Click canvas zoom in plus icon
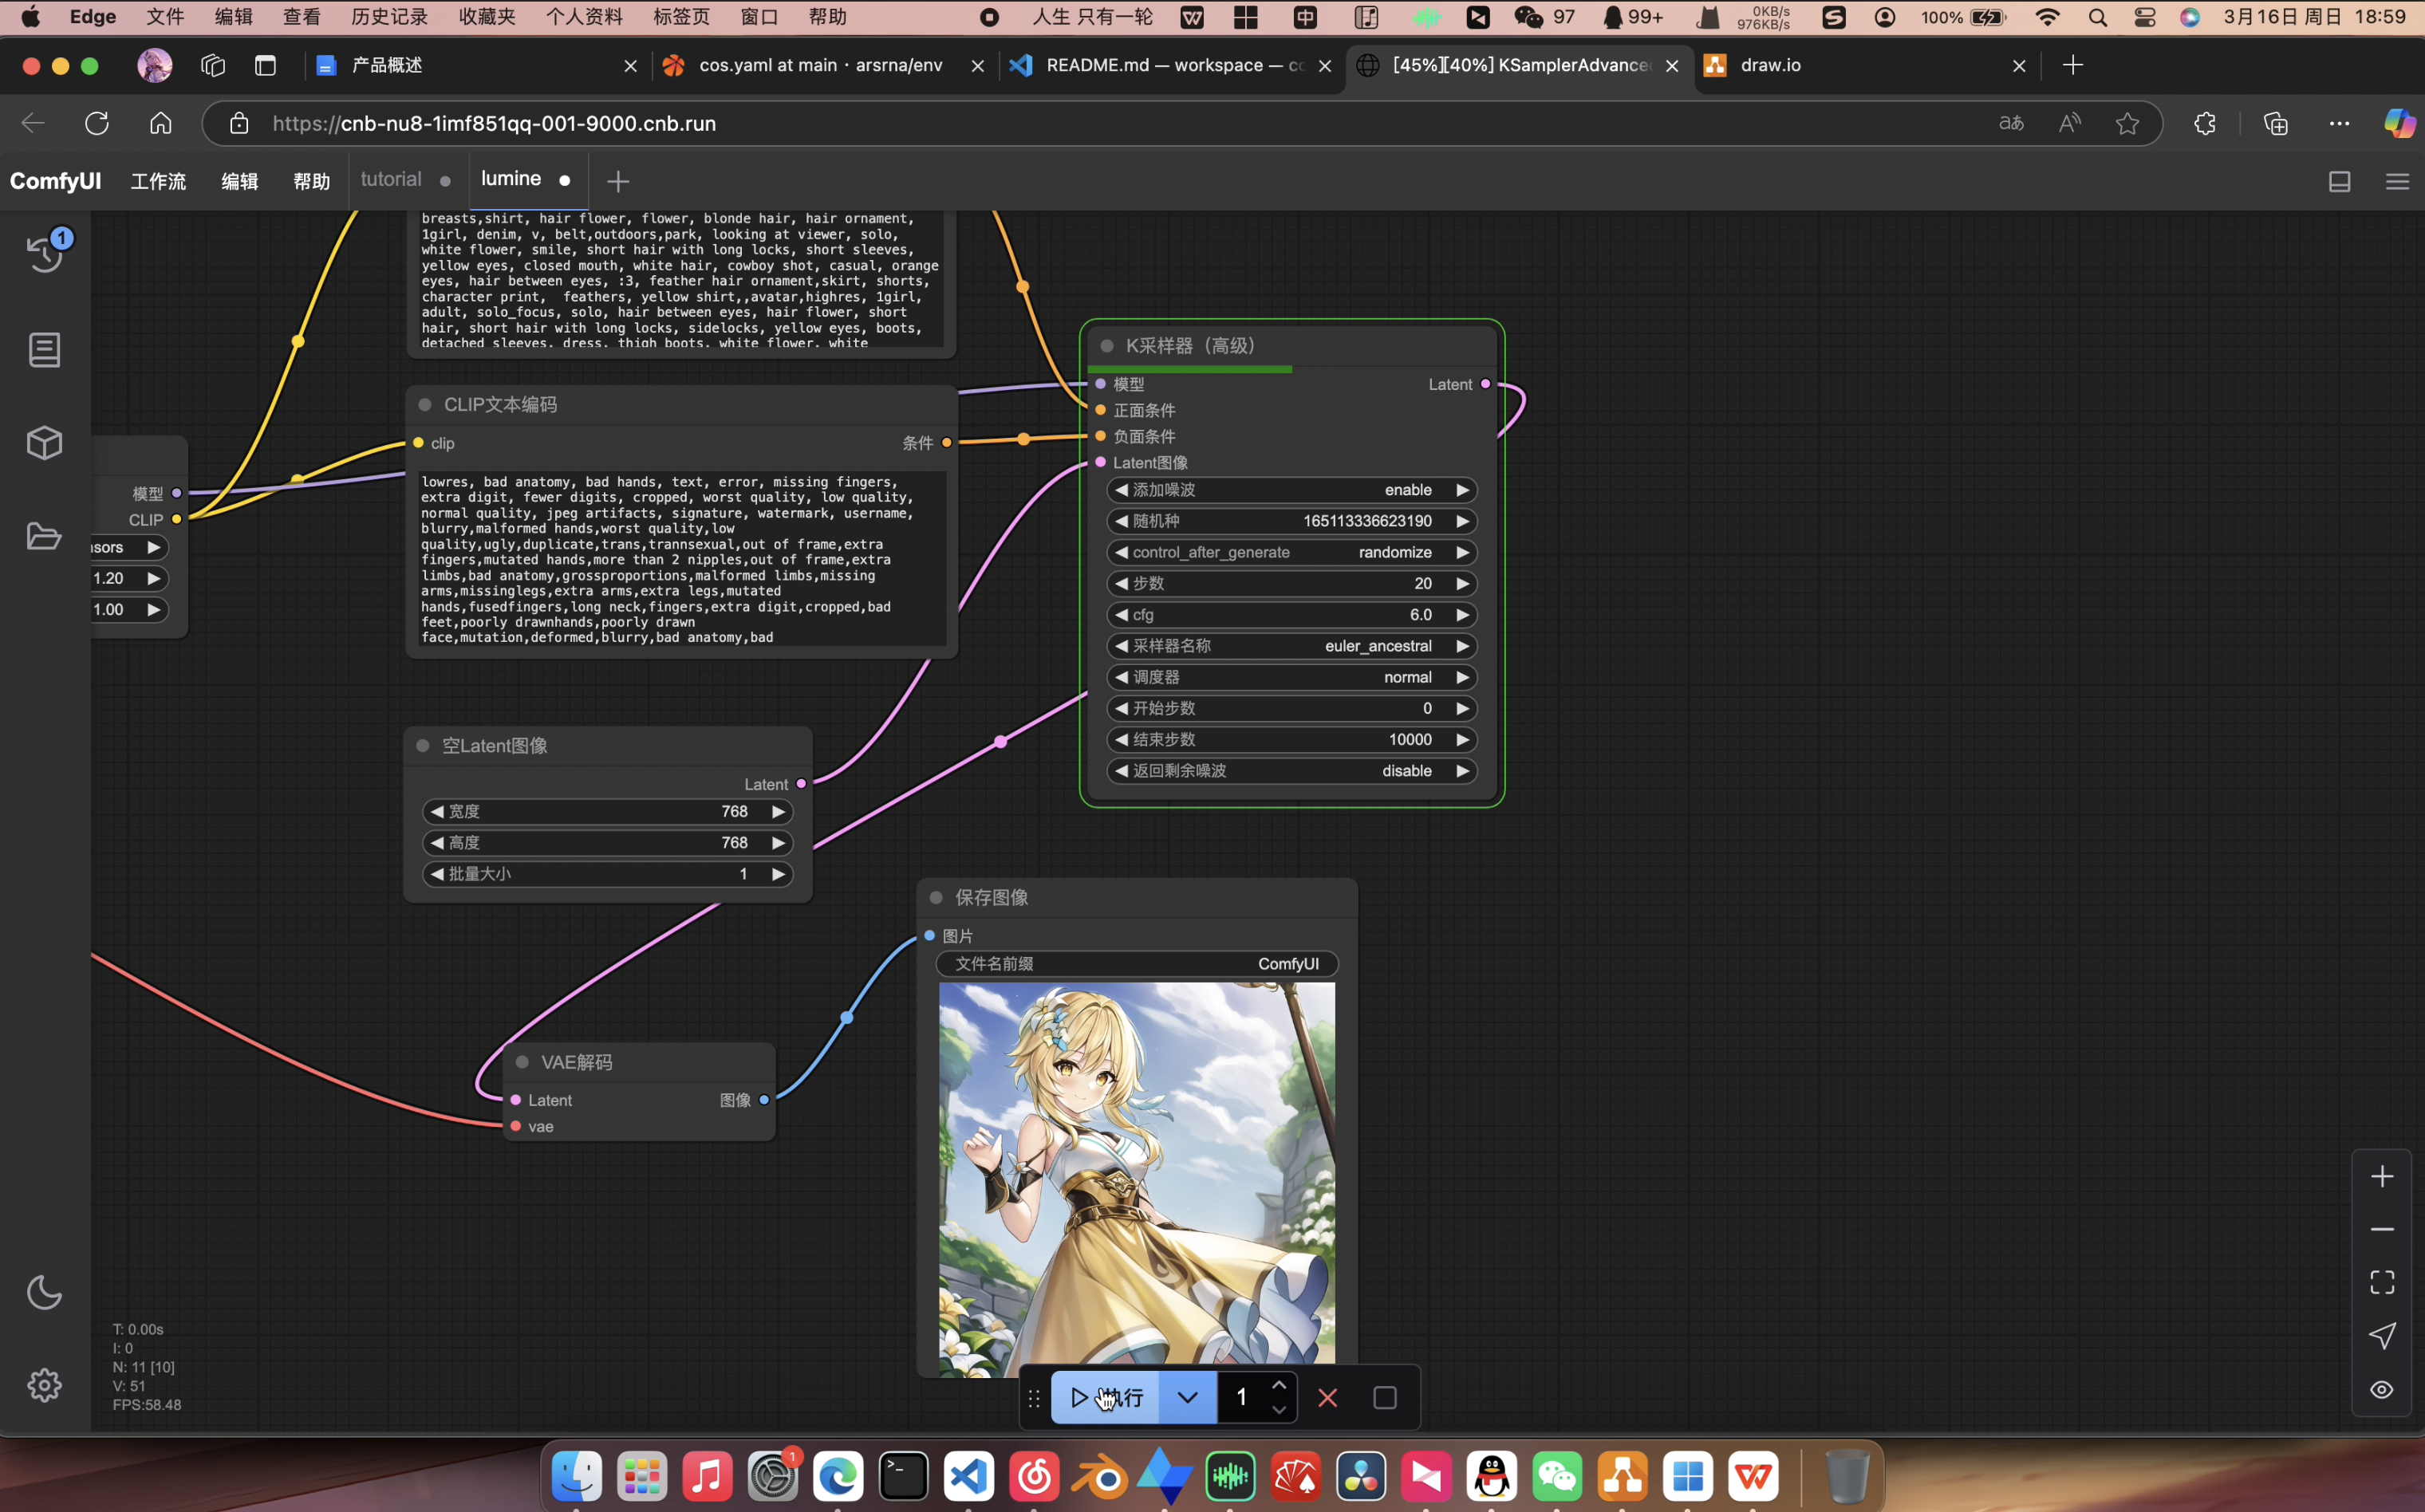 point(2382,1176)
